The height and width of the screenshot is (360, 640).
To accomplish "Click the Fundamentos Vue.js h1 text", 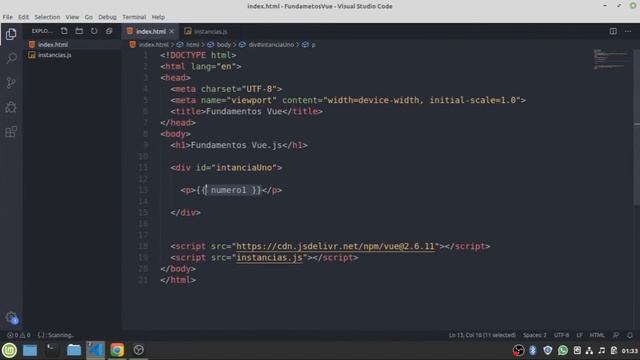I will click(236, 145).
